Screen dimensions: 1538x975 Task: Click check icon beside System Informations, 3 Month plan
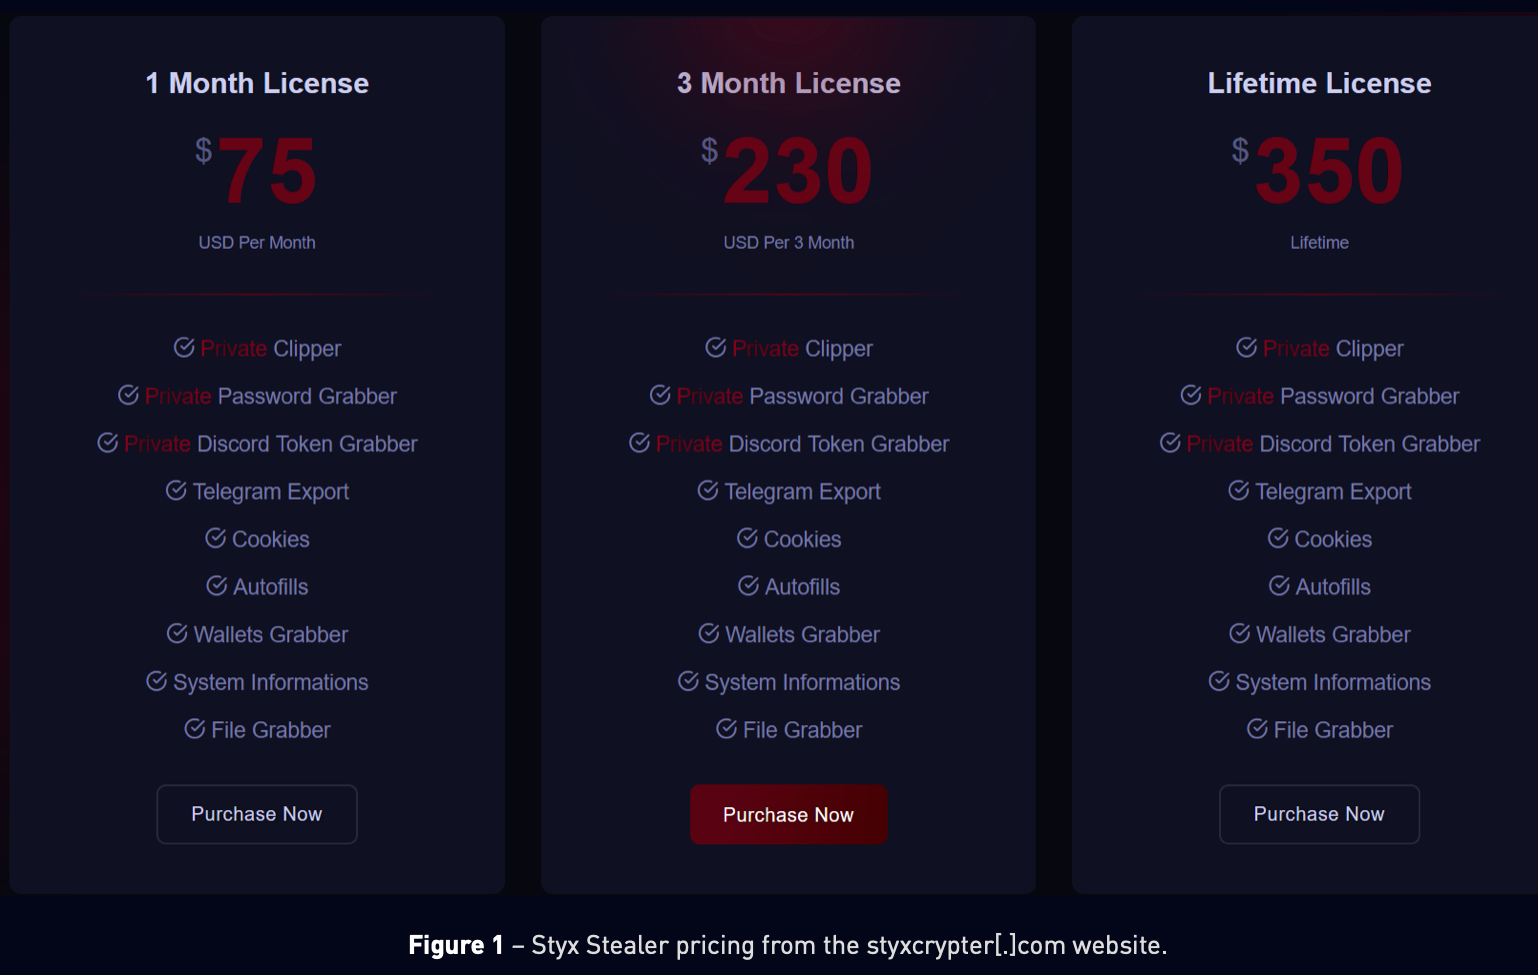(x=688, y=681)
